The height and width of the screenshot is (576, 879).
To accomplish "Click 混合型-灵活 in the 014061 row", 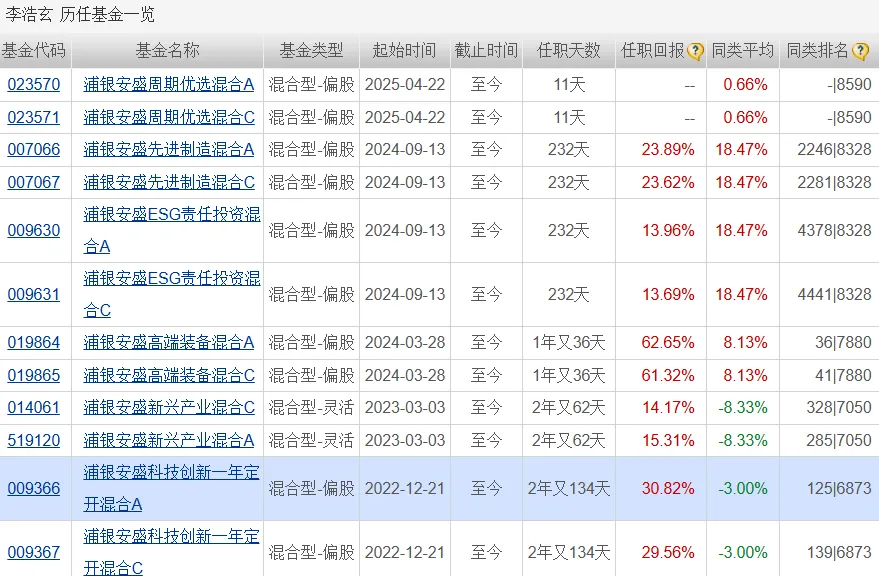I will [311, 408].
